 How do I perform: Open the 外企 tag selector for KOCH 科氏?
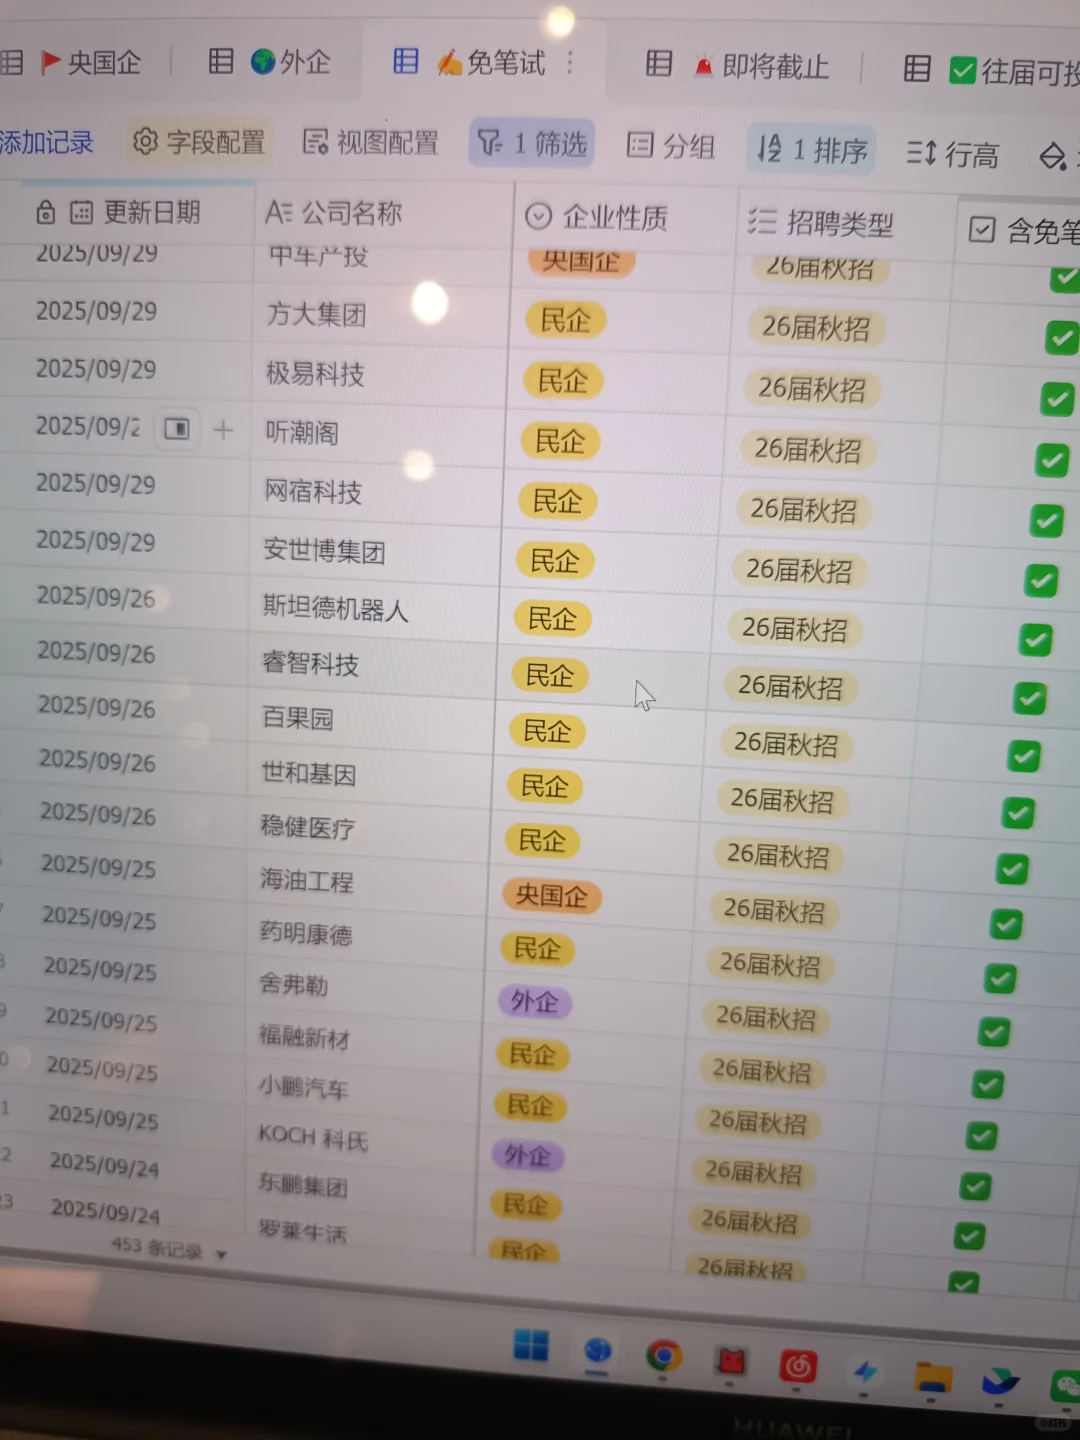528,1156
